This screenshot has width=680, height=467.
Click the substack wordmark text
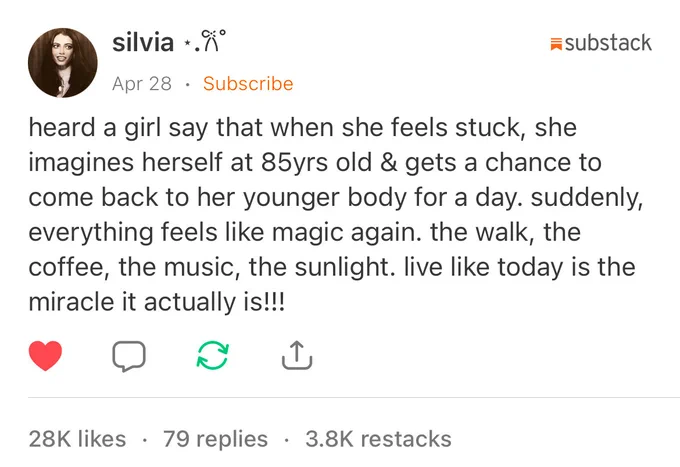click(x=608, y=43)
